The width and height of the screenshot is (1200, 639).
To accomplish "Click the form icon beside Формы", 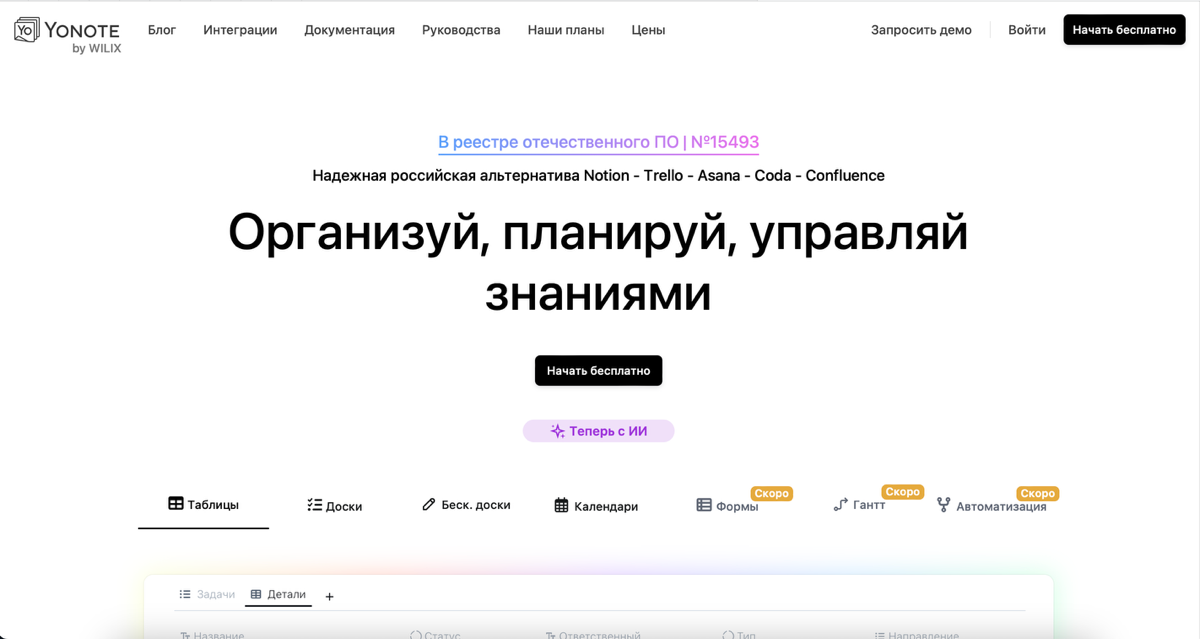I will 704,506.
